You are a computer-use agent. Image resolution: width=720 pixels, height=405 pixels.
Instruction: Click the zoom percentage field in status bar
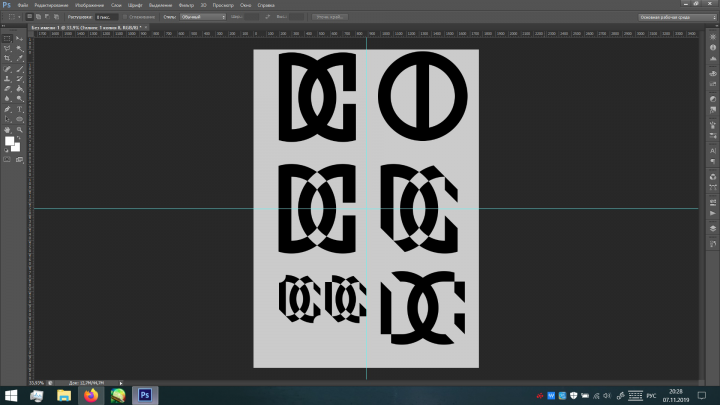(37, 383)
